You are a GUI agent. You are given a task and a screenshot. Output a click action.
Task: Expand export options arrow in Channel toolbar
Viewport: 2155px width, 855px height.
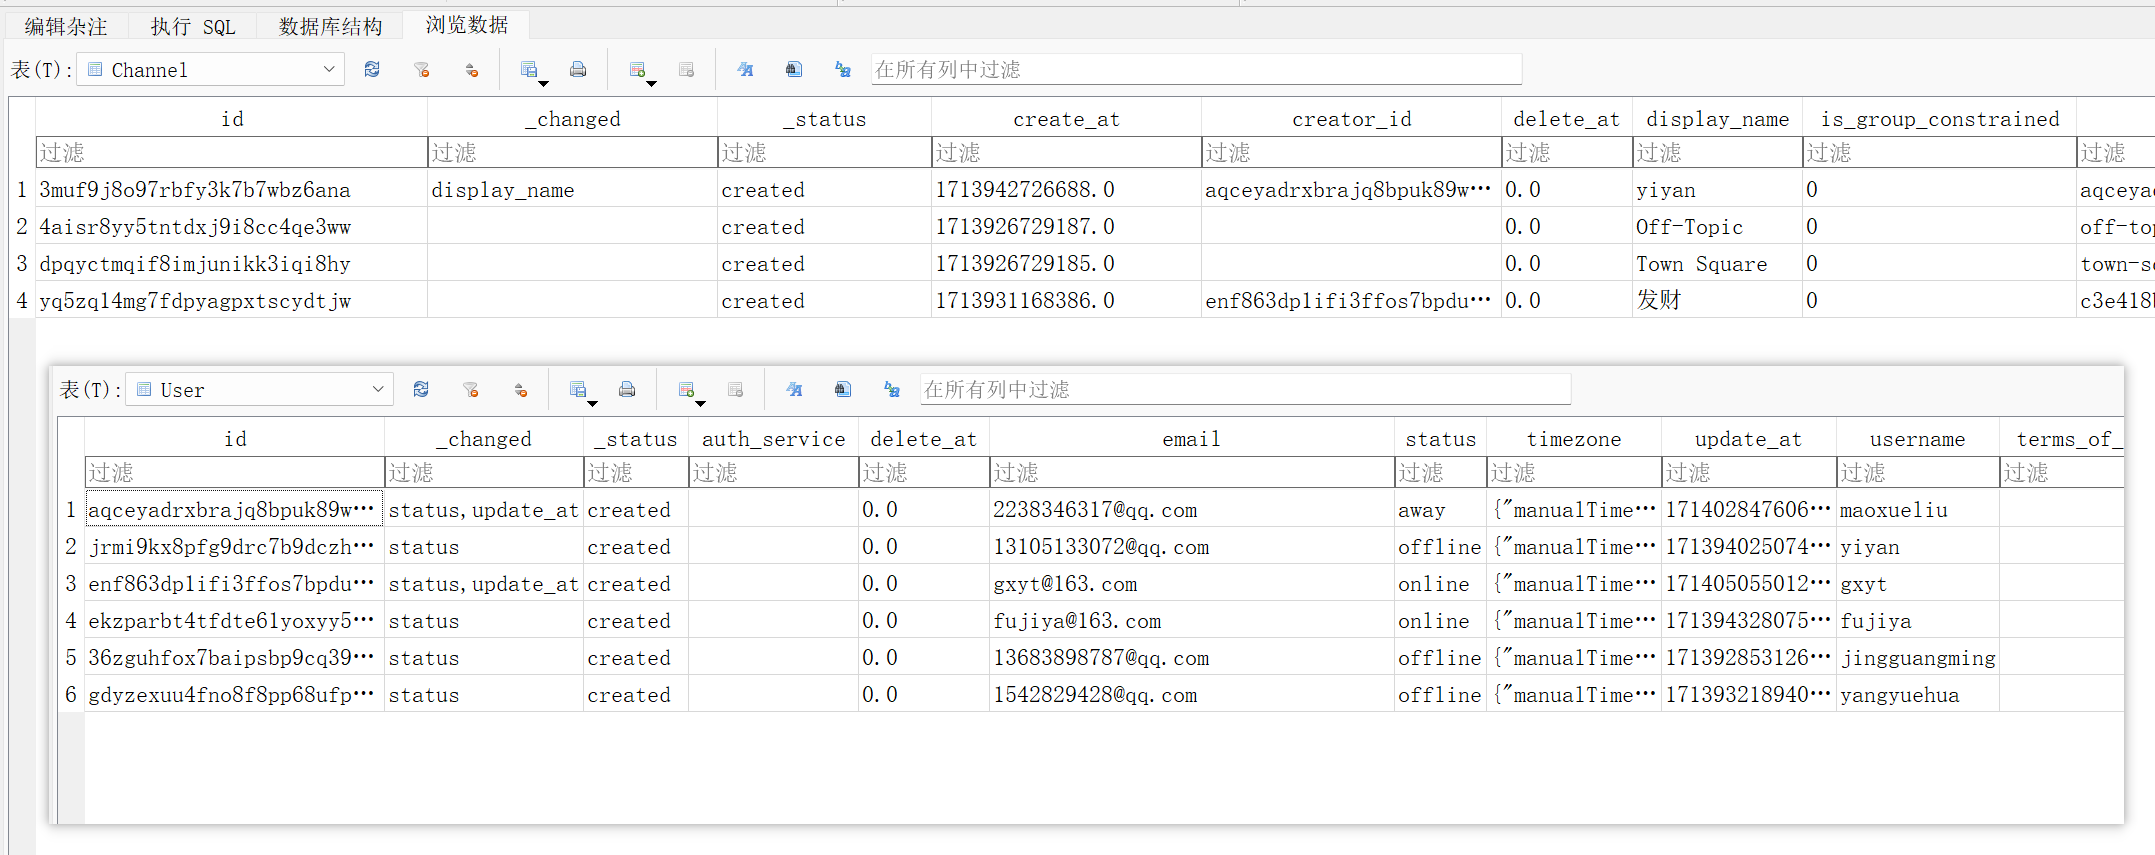point(543,83)
